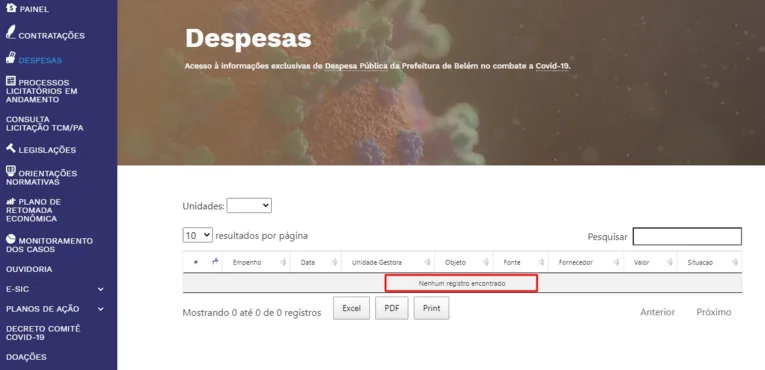Open the results per page dropdown

tap(198, 235)
